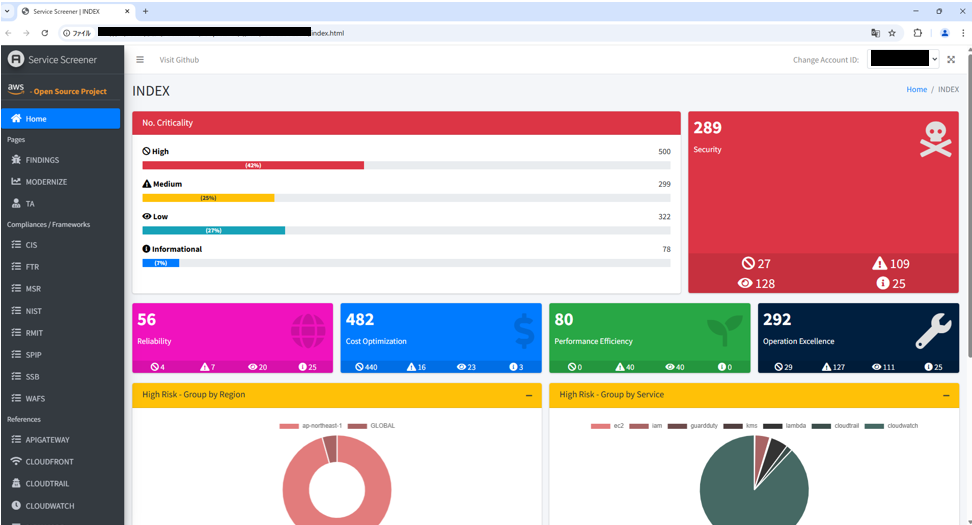Click the browser profile avatar icon
This screenshot has height=525, width=972.
point(945,33)
